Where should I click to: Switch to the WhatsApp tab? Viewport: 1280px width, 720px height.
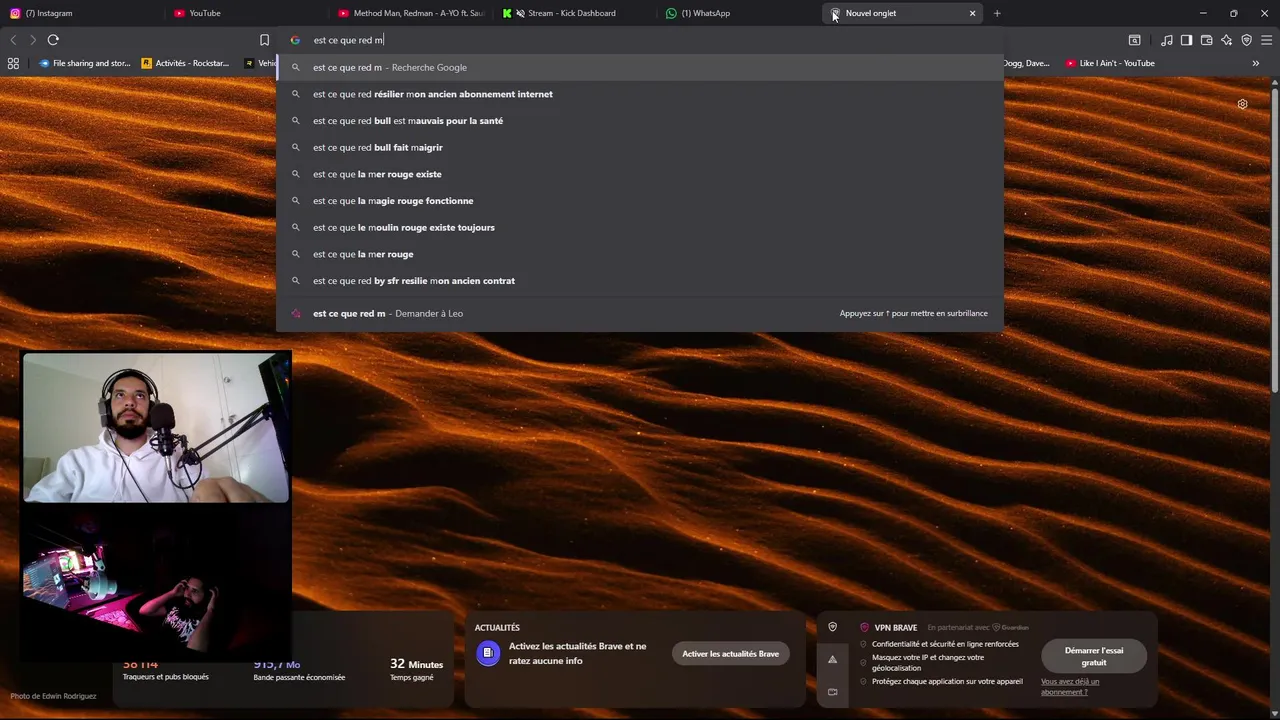[x=738, y=13]
